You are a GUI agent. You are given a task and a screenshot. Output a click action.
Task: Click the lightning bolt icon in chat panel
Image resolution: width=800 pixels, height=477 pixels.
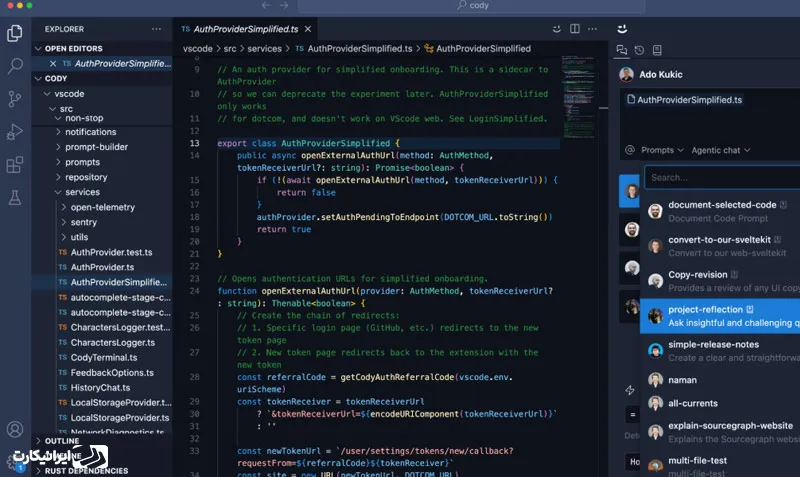630,391
